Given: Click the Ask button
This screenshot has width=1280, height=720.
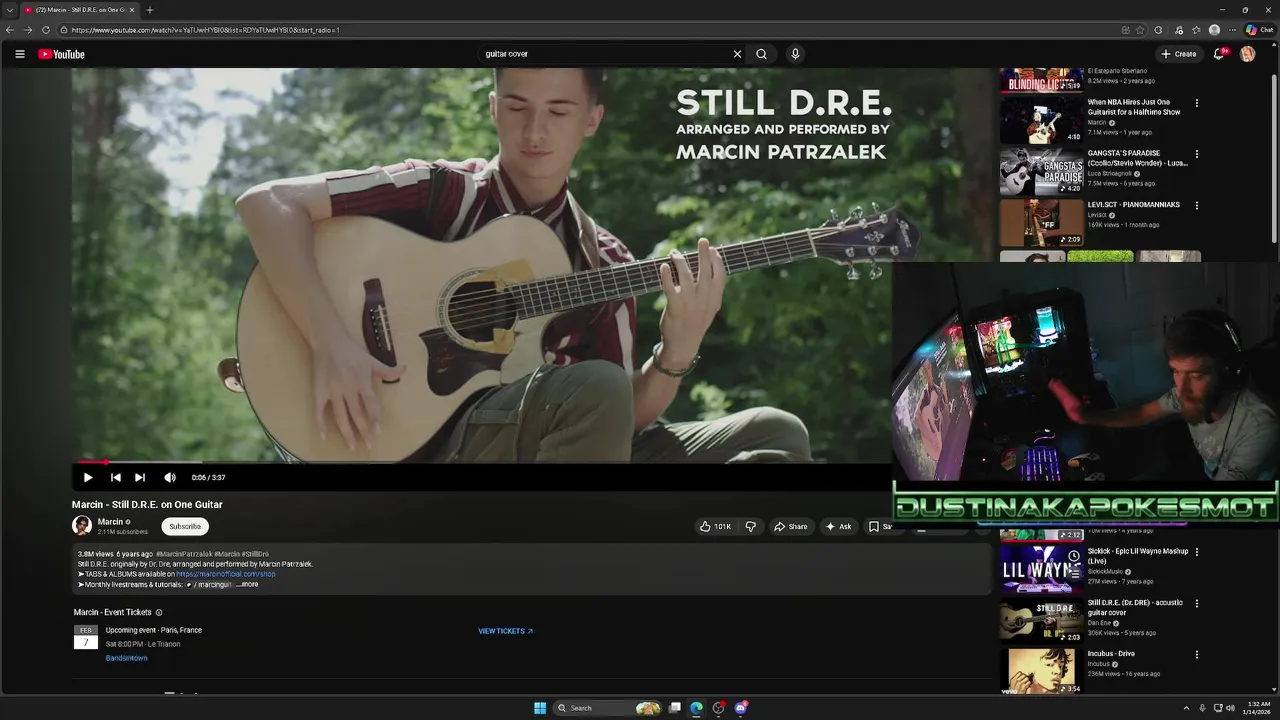Looking at the screenshot, I should 838,526.
